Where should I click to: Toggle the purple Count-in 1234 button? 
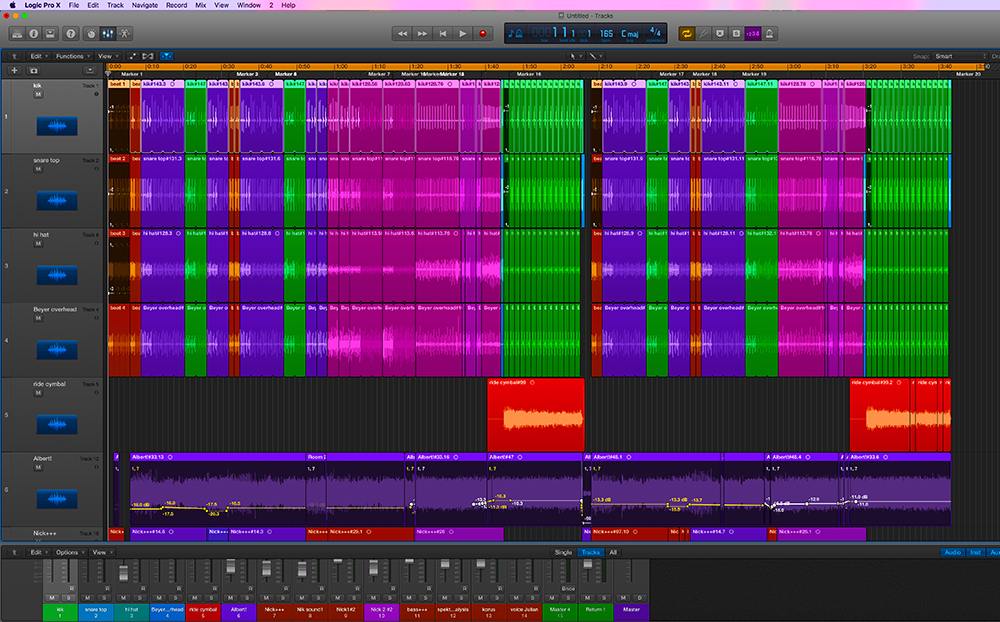(x=753, y=34)
